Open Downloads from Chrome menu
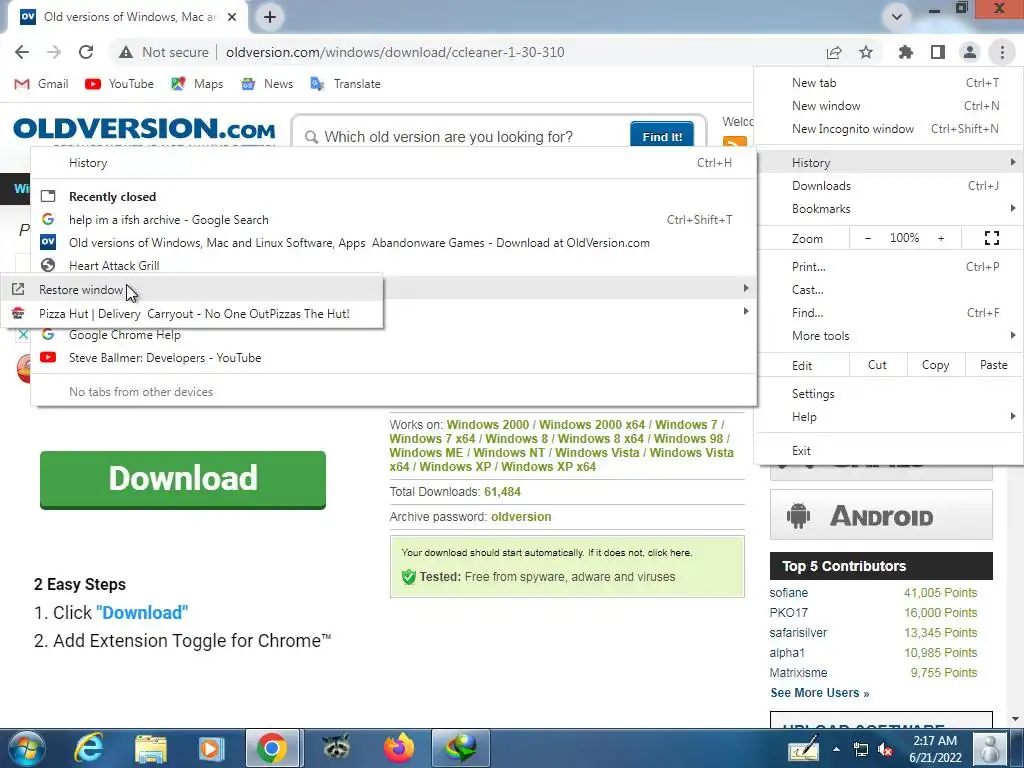Image resolution: width=1024 pixels, height=768 pixels. (x=889, y=185)
